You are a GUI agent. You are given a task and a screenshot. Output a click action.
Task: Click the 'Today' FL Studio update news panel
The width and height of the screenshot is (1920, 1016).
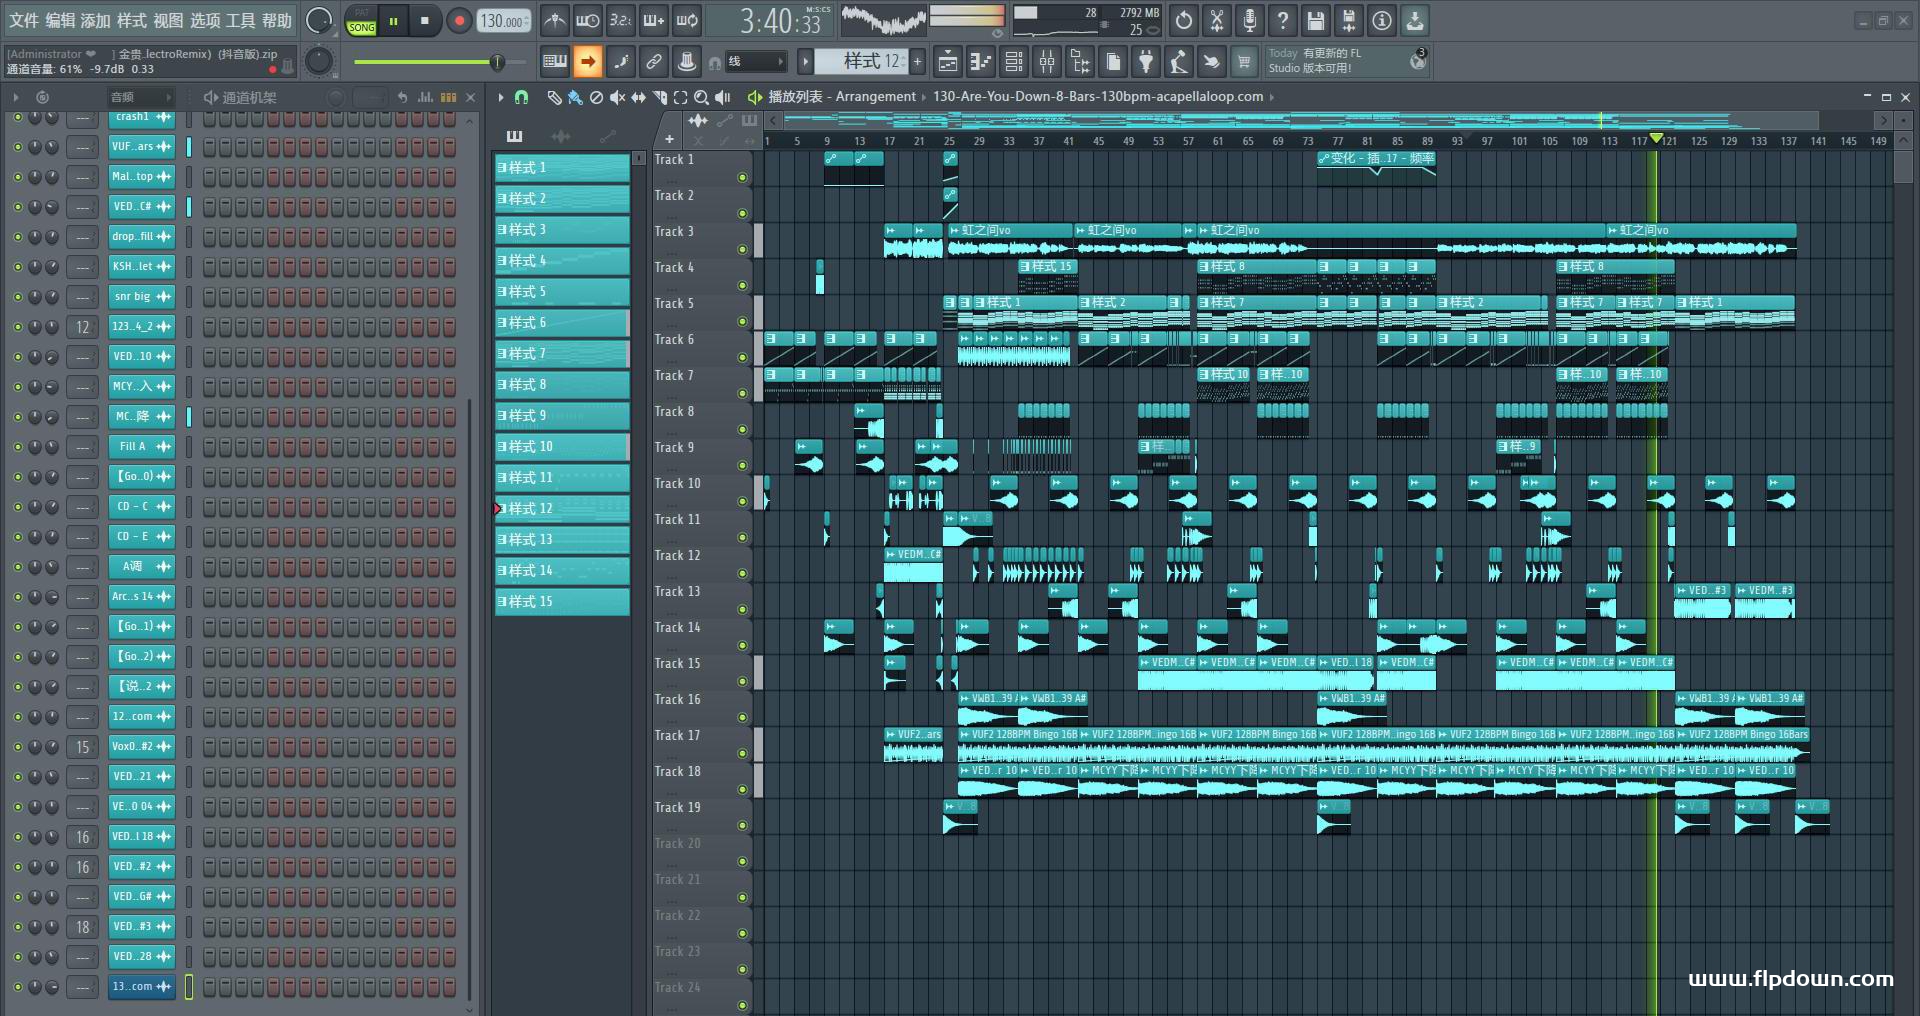1346,61
